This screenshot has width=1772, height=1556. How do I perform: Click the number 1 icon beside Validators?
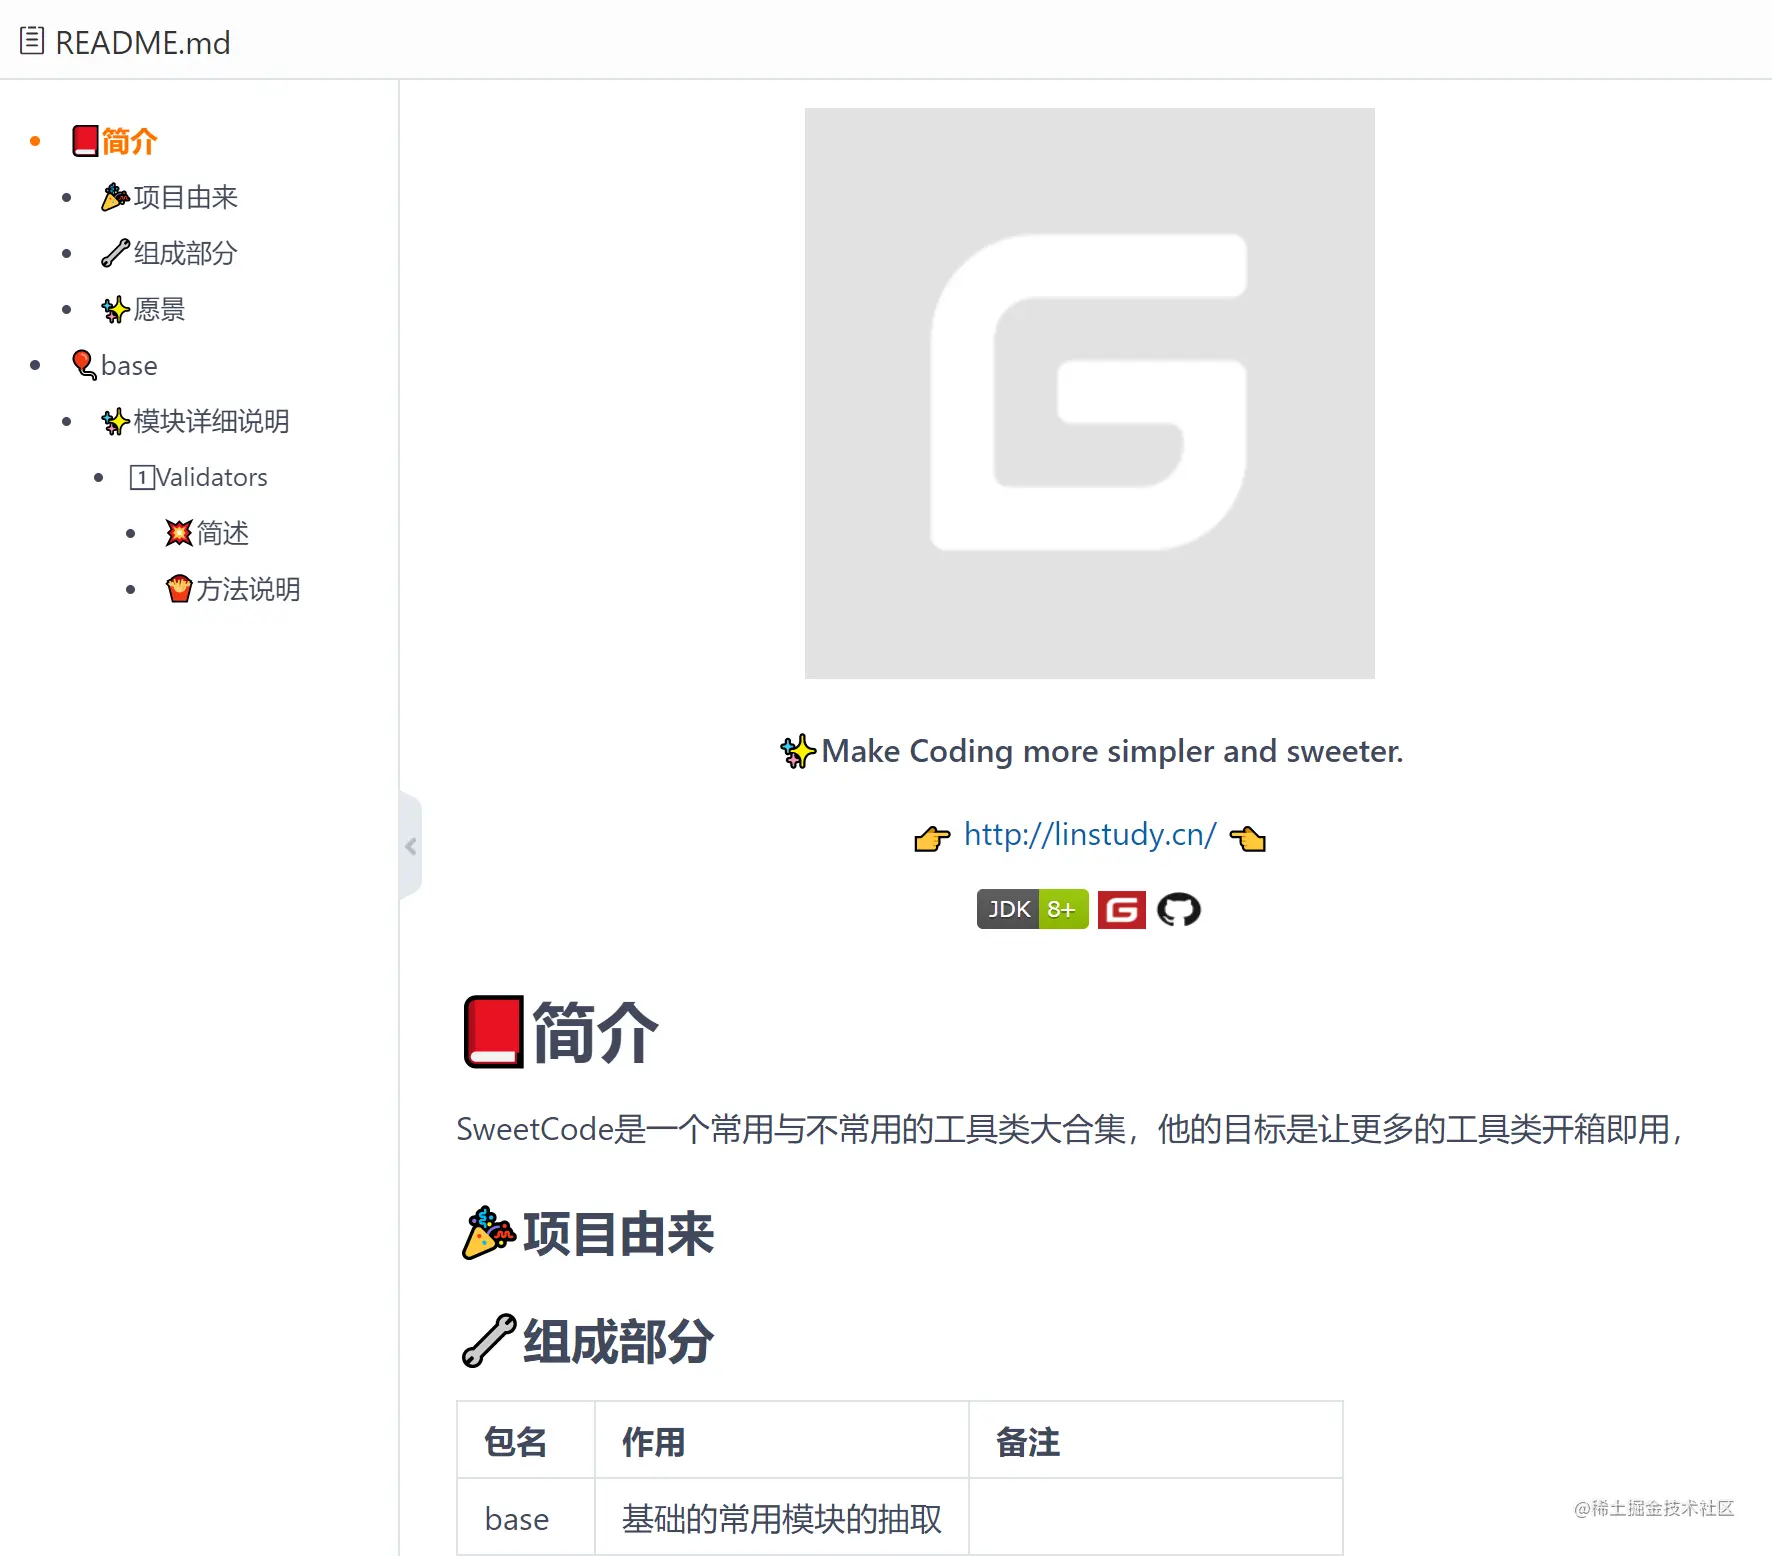pos(142,477)
